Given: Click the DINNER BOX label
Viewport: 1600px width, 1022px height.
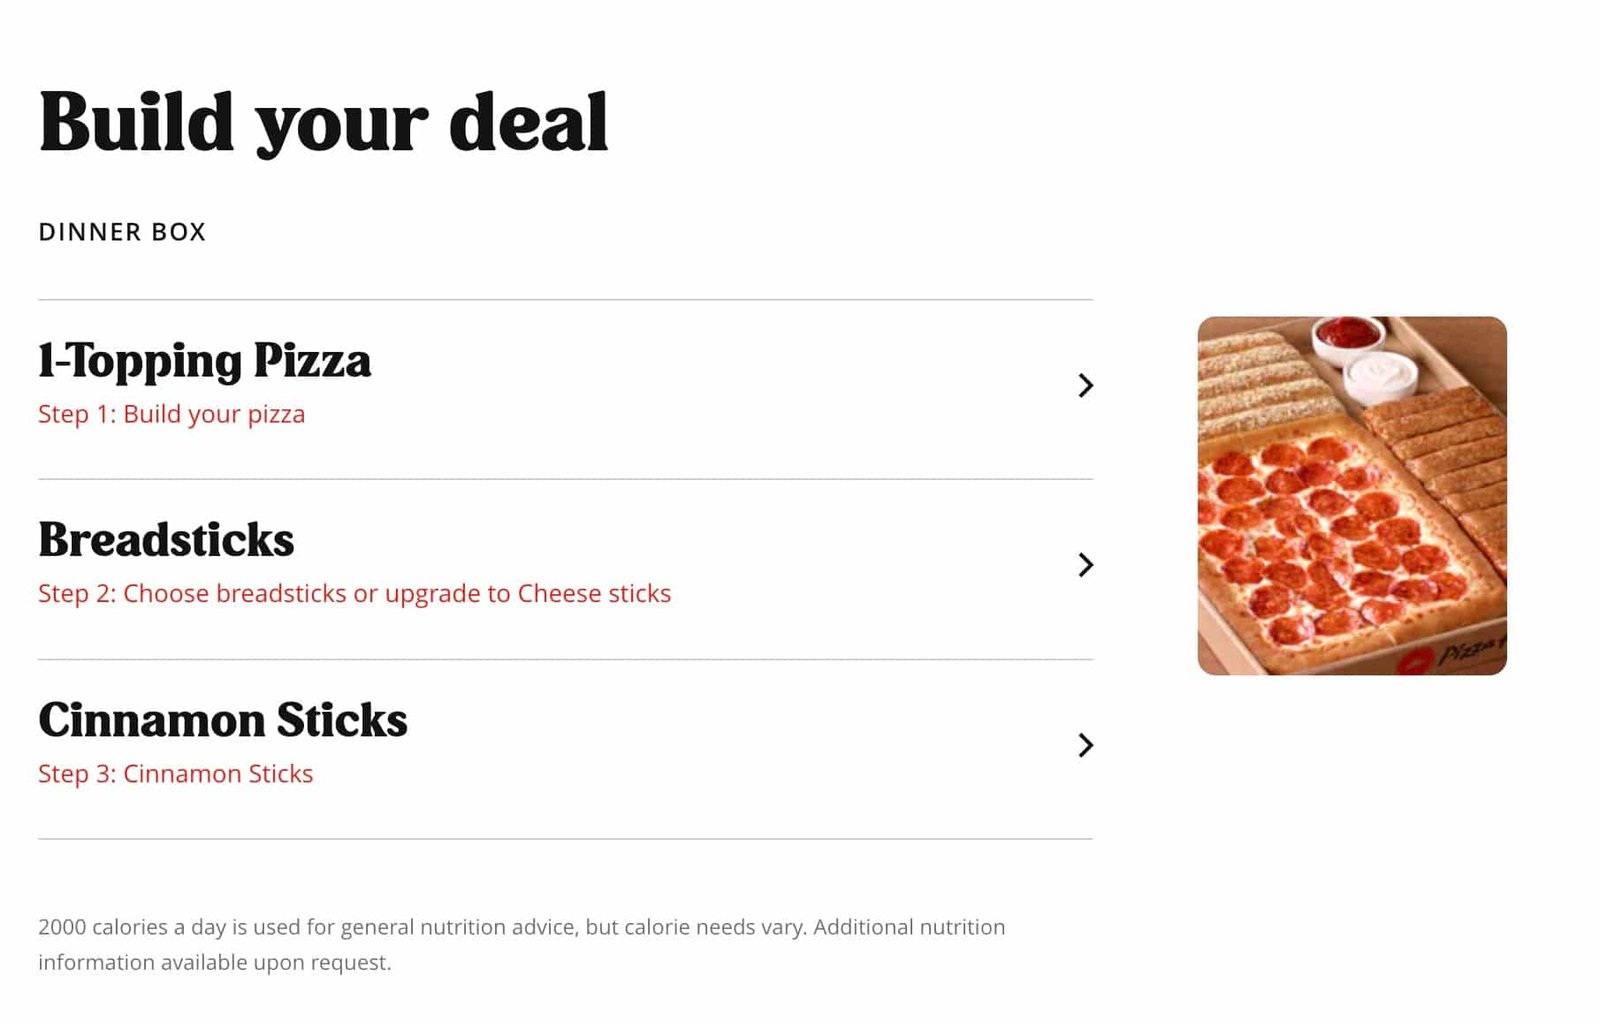Looking at the screenshot, I should [x=122, y=231].
